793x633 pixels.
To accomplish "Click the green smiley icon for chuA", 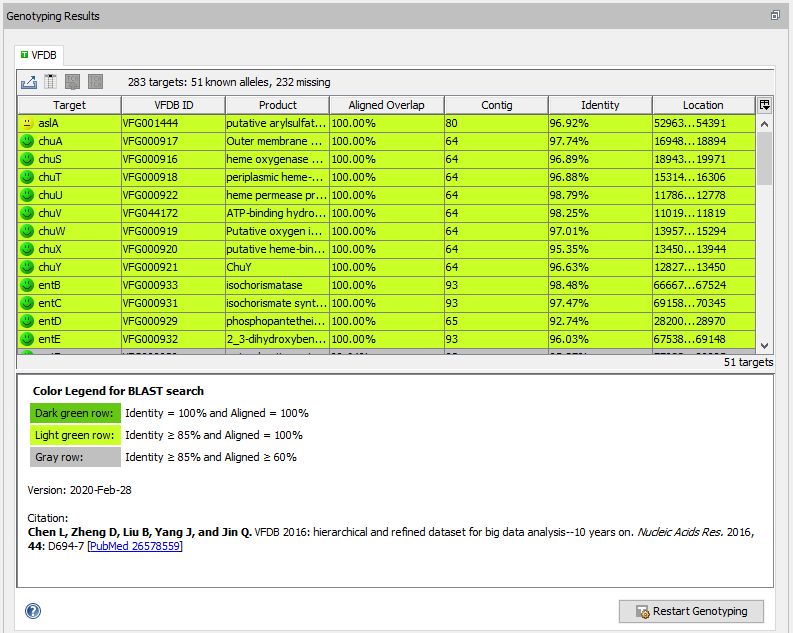I will pos(27,141).
